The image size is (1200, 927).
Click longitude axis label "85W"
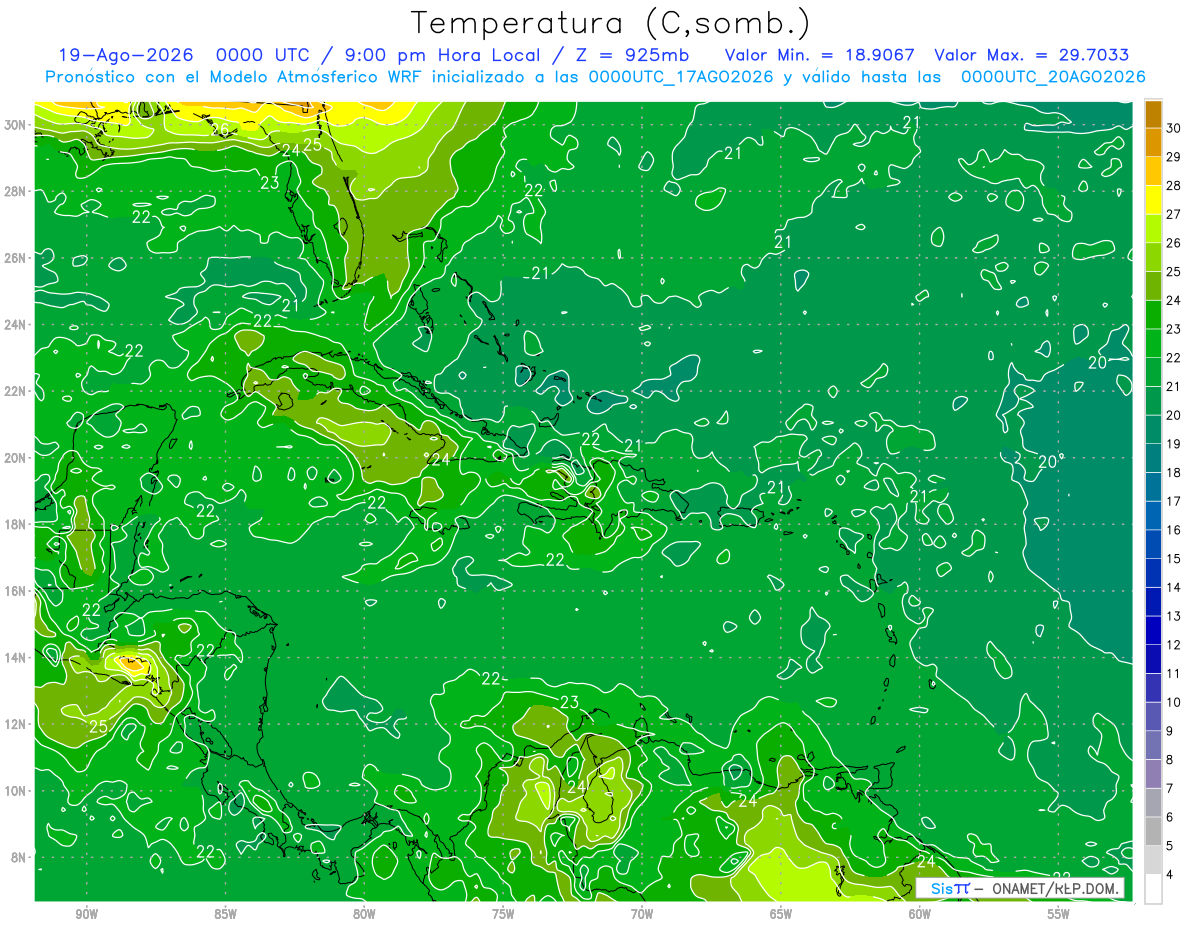coord(225,914)
